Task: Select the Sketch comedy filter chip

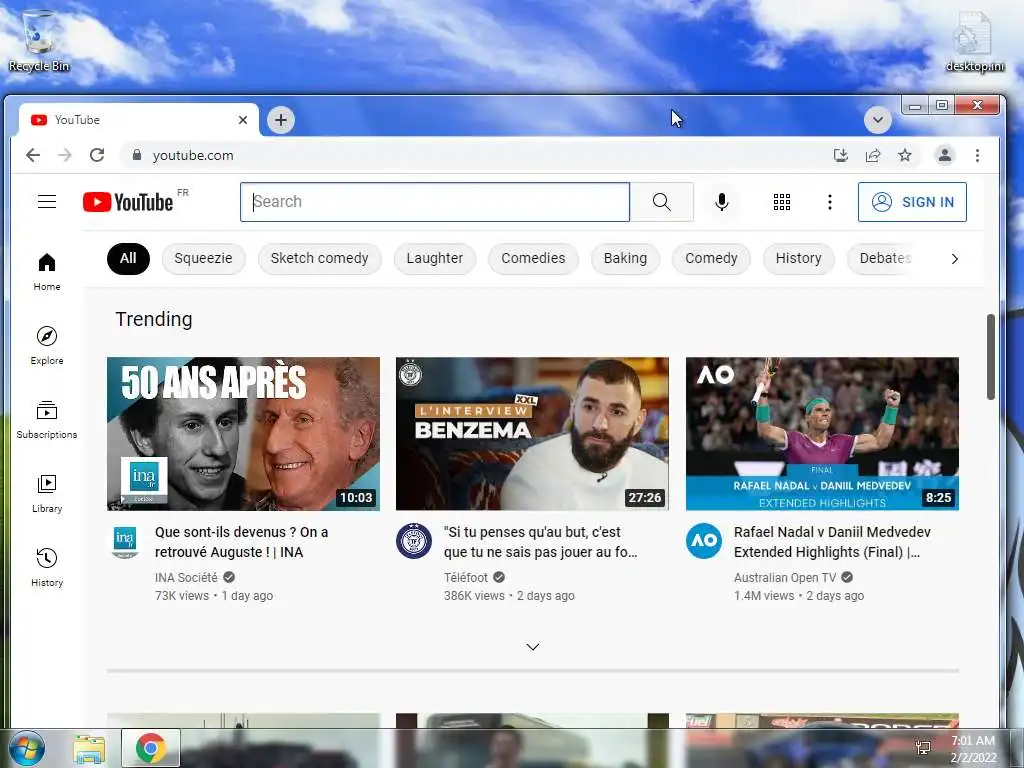Action: (x=319, y=259)
